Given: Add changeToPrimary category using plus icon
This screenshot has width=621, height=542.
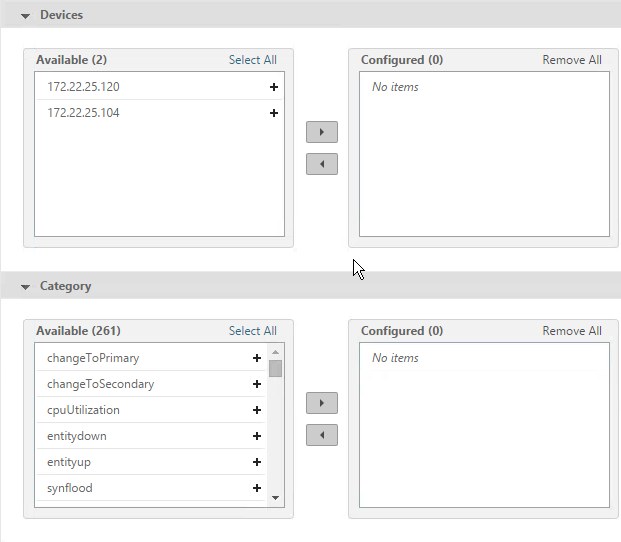Looking at the screenshot, I should (x=257, y=358).
